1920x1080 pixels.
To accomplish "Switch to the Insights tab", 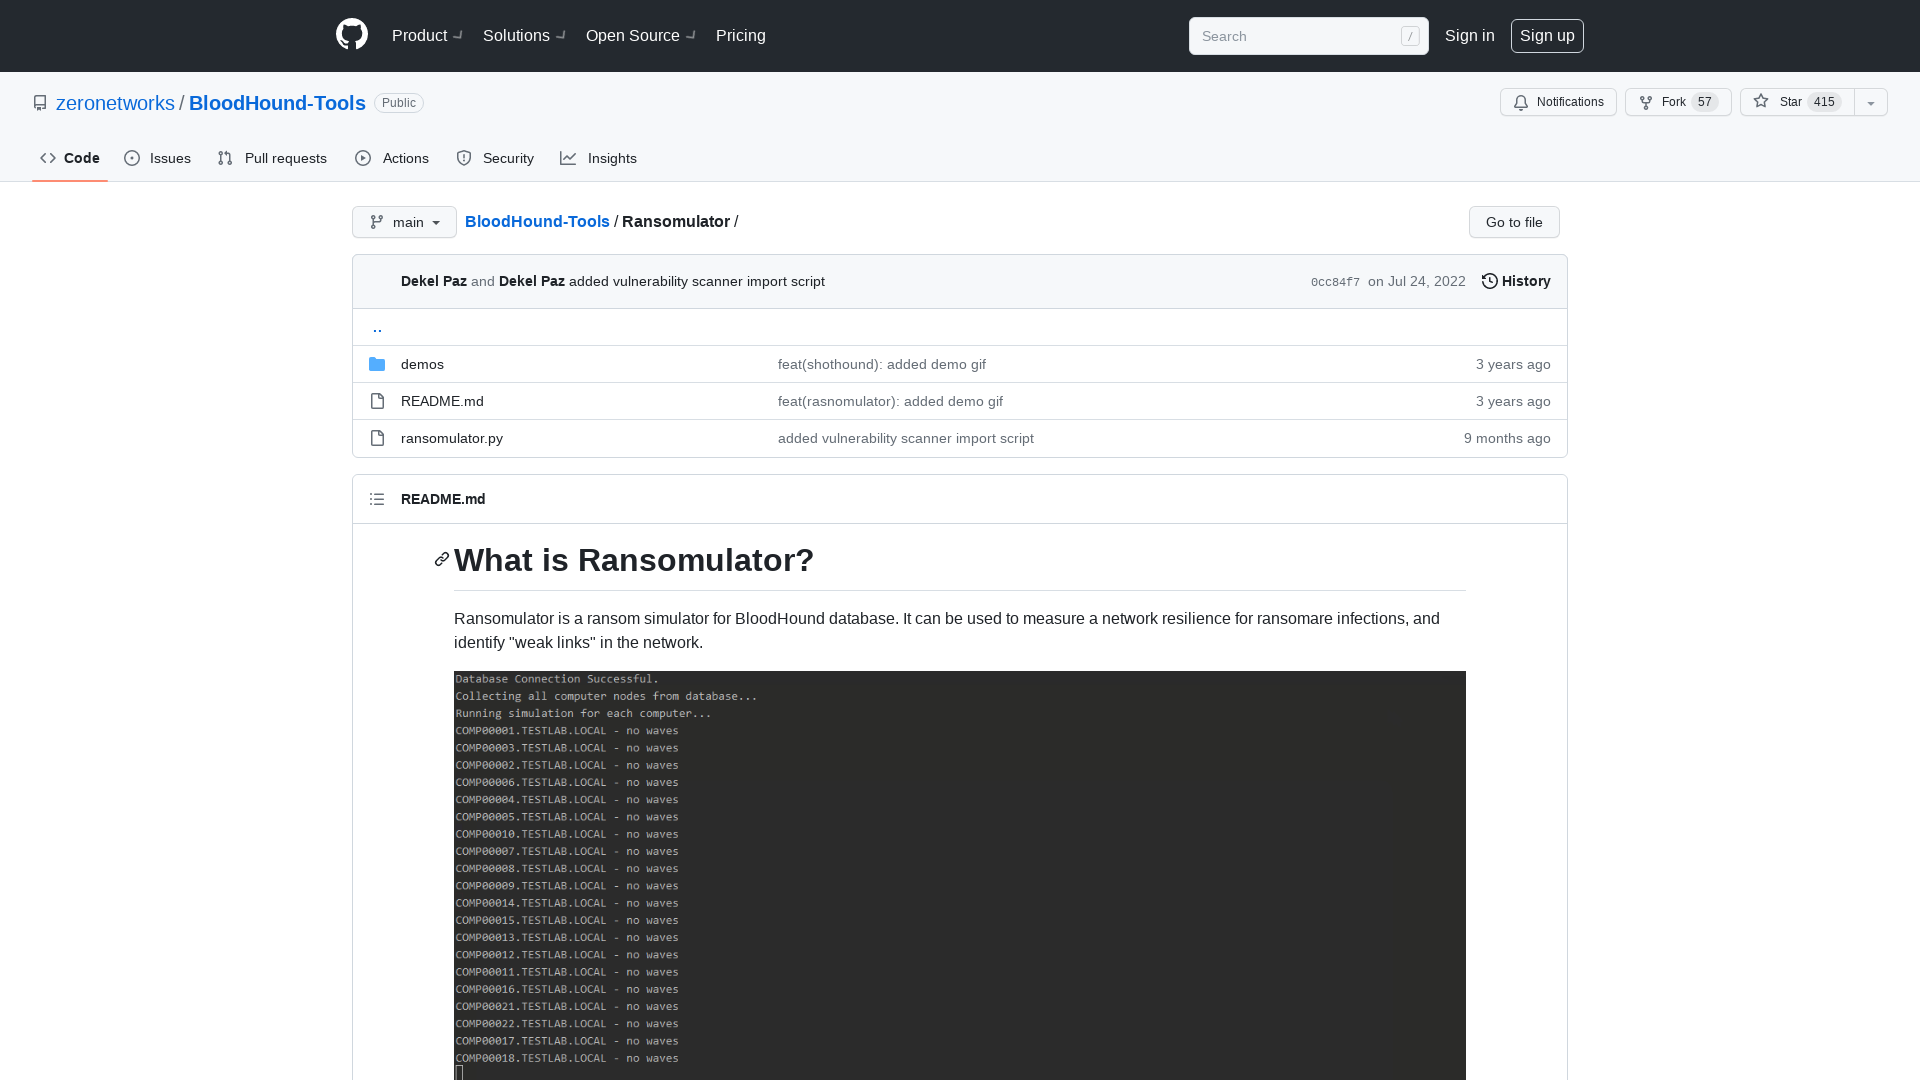I will click(598, 158).
